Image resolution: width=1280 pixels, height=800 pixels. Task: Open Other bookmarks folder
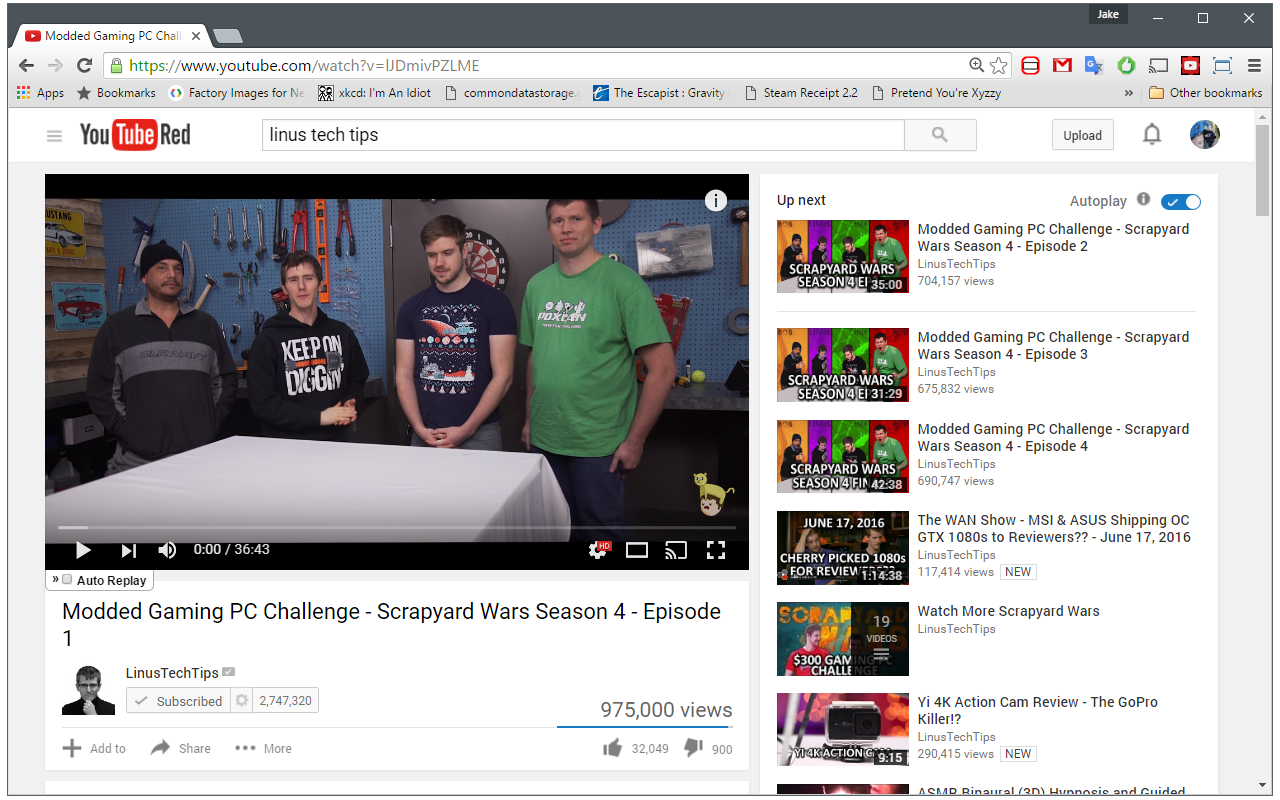coord(1205,93)
